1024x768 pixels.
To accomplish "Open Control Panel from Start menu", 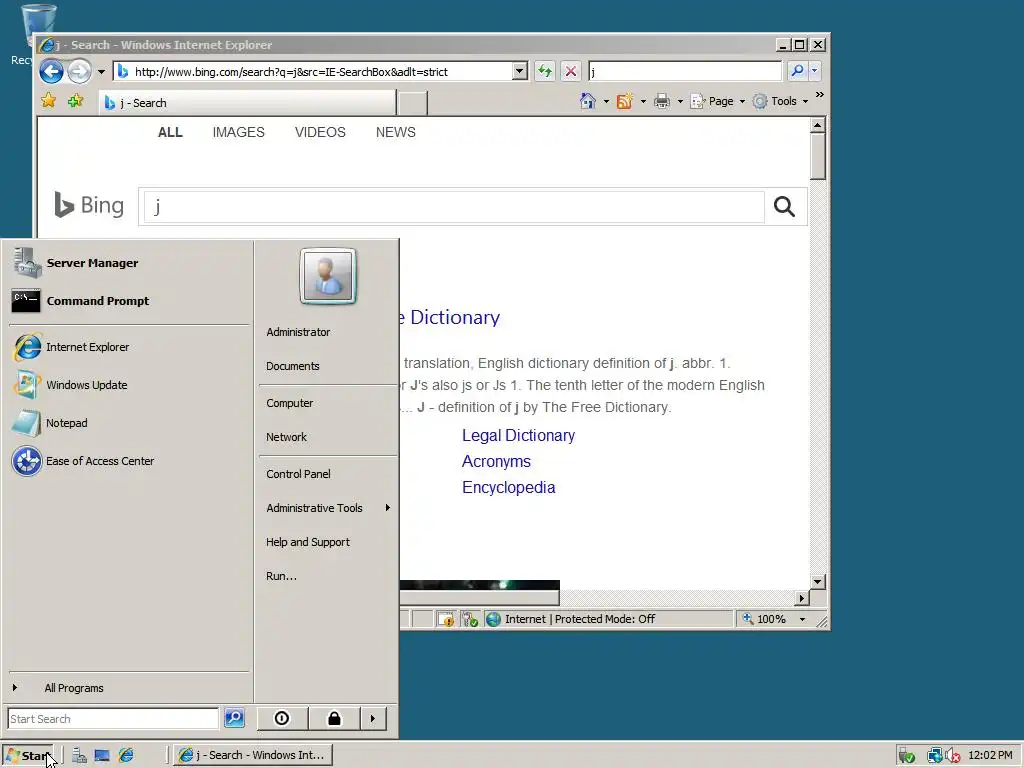I will pos(327,474).
